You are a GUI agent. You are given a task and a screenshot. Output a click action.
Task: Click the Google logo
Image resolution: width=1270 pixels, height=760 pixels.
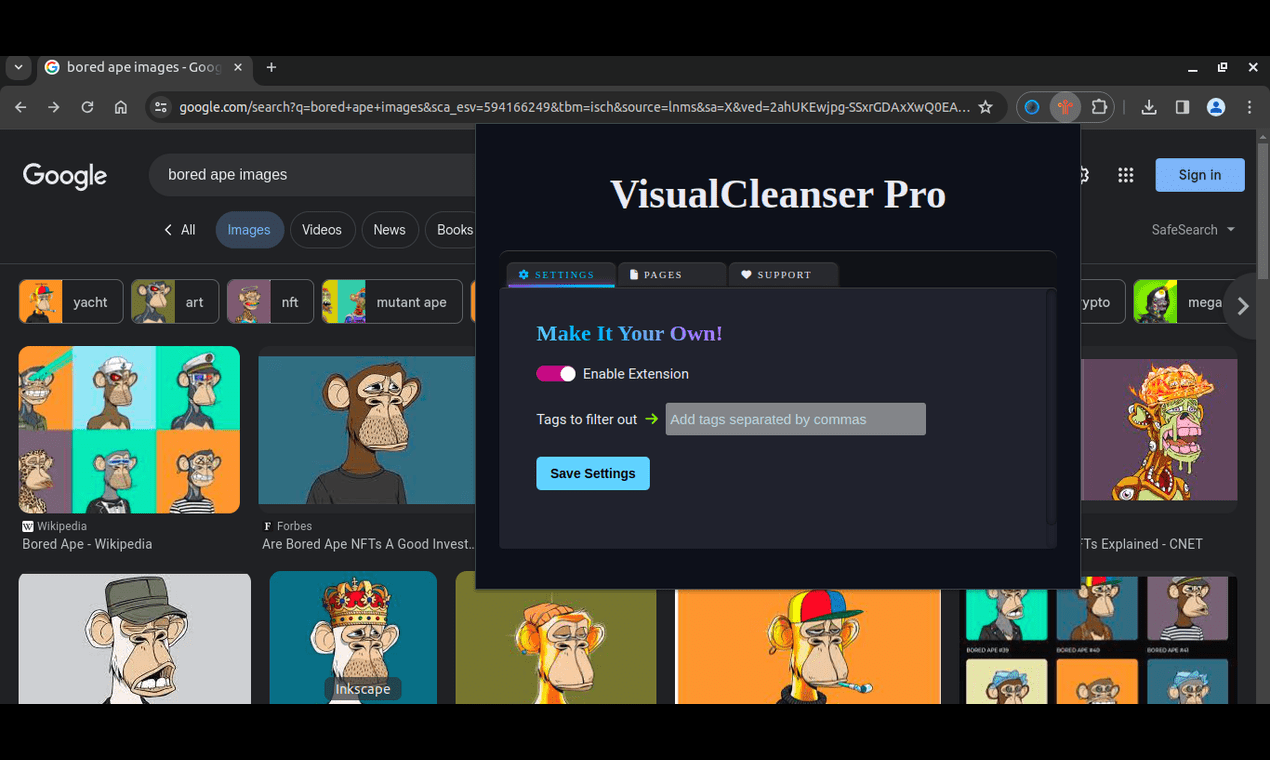65,175
